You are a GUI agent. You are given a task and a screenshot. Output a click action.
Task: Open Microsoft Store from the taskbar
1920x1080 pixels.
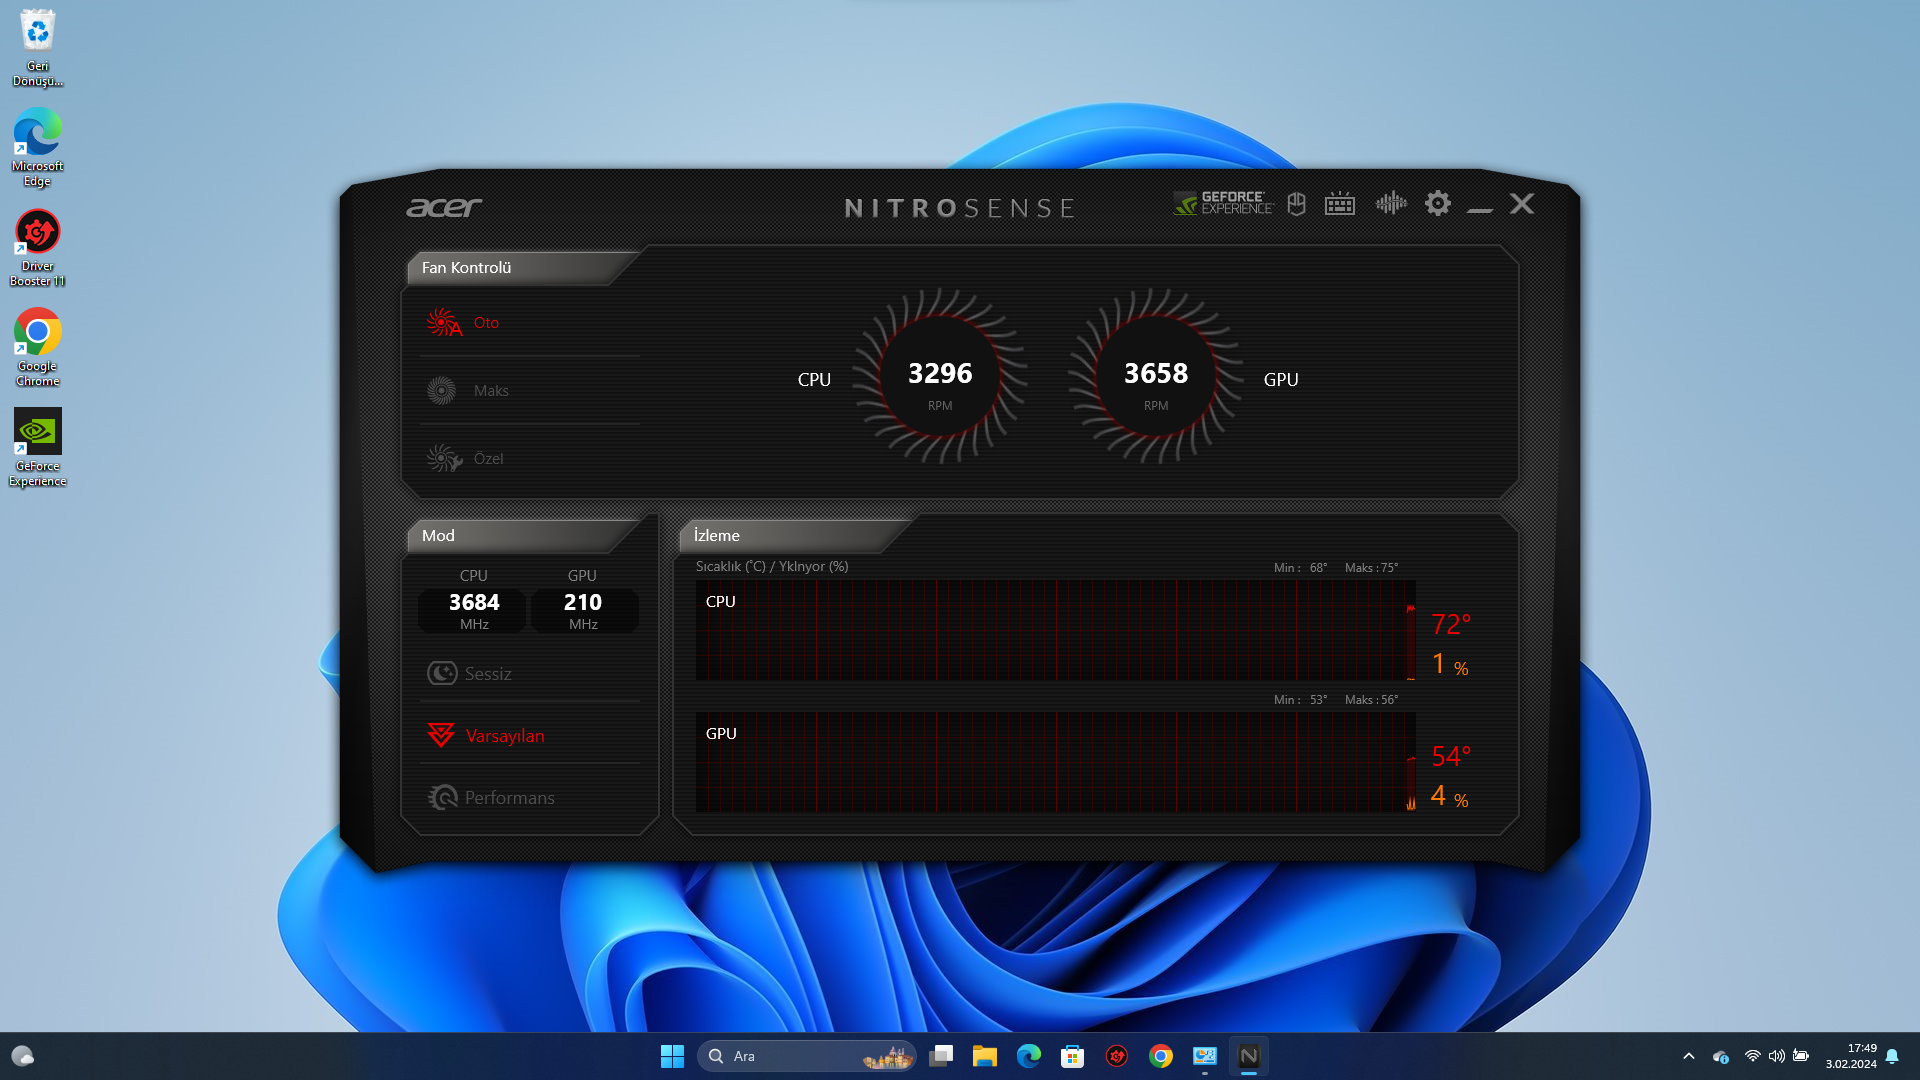click(x=1073, y=1056)
